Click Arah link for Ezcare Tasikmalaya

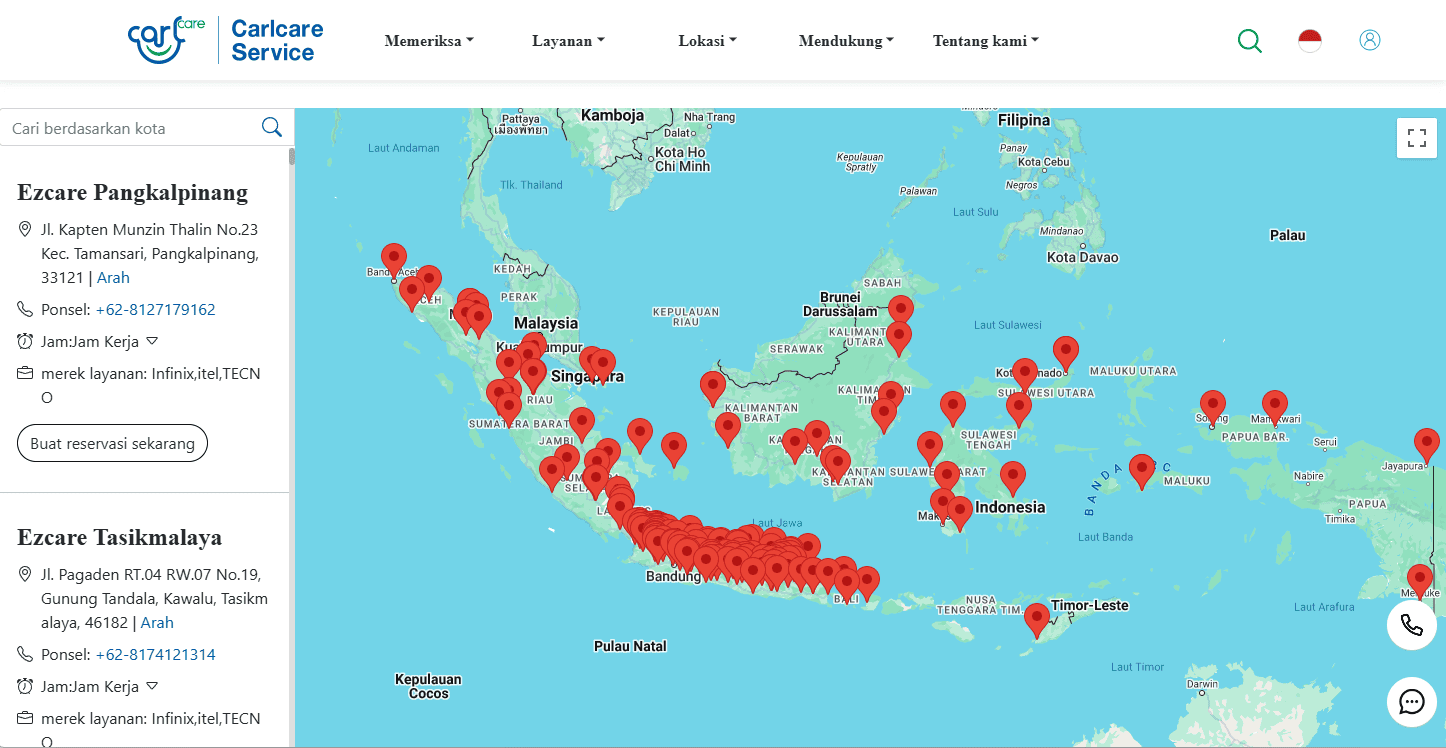click(157, 622)
